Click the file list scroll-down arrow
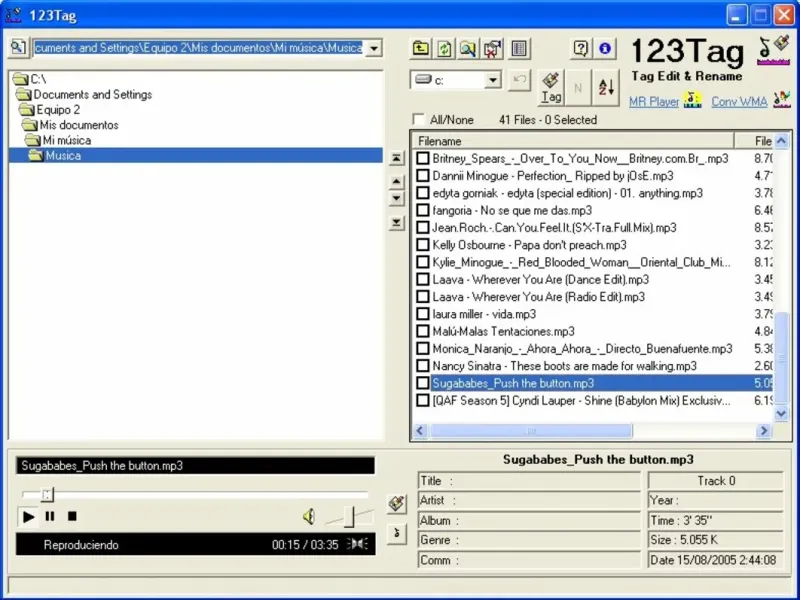This screenshot has height=600, width=800. click(781, 414)
